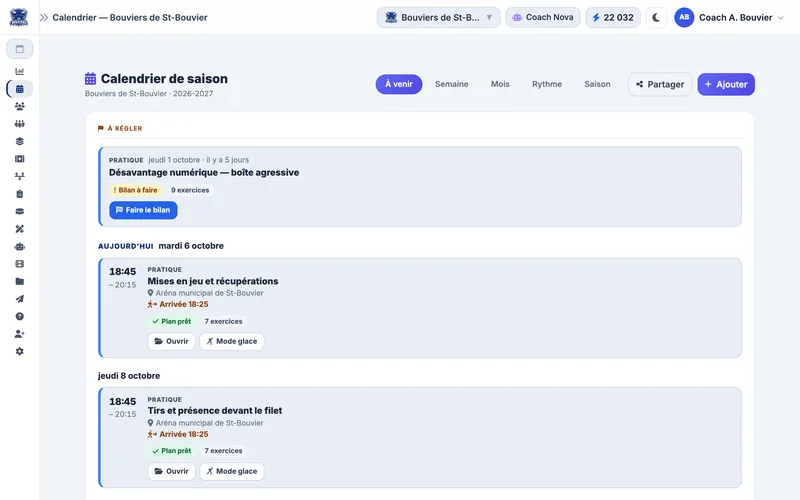Select the À venir tab
The width and height of the screenshot is (800, 500).
(399, 84)
